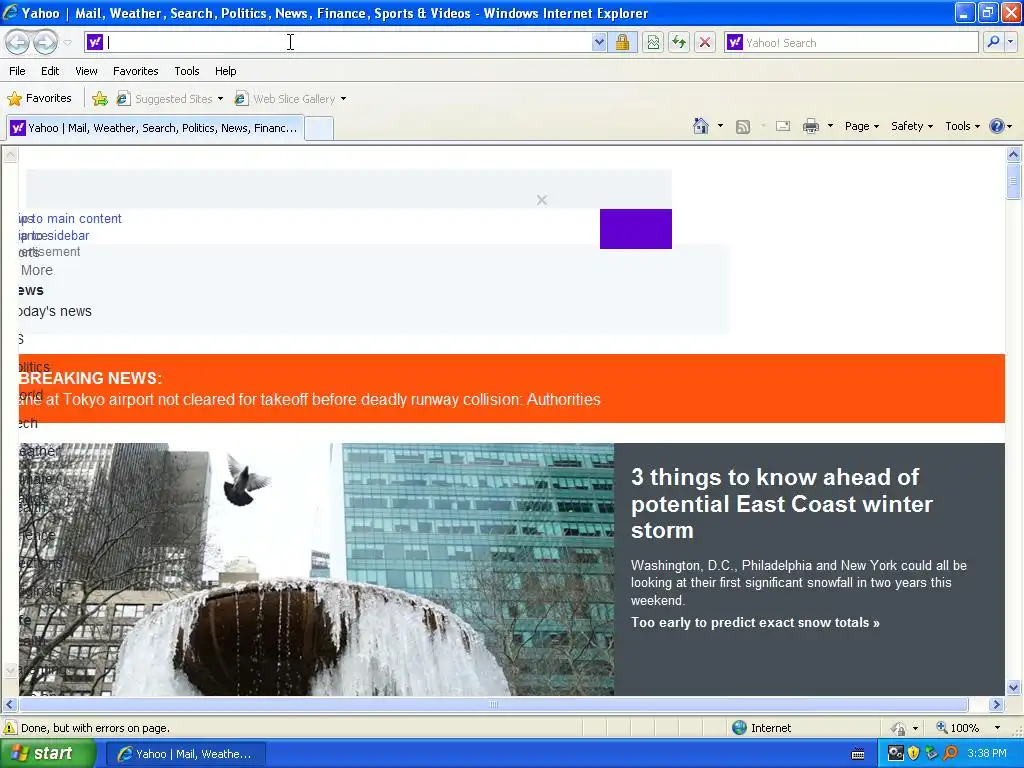Open the East Coast winter storm headline
The height and width of the screenshot is (768, 1024).
pyautogui.click(x=782, y=504)
